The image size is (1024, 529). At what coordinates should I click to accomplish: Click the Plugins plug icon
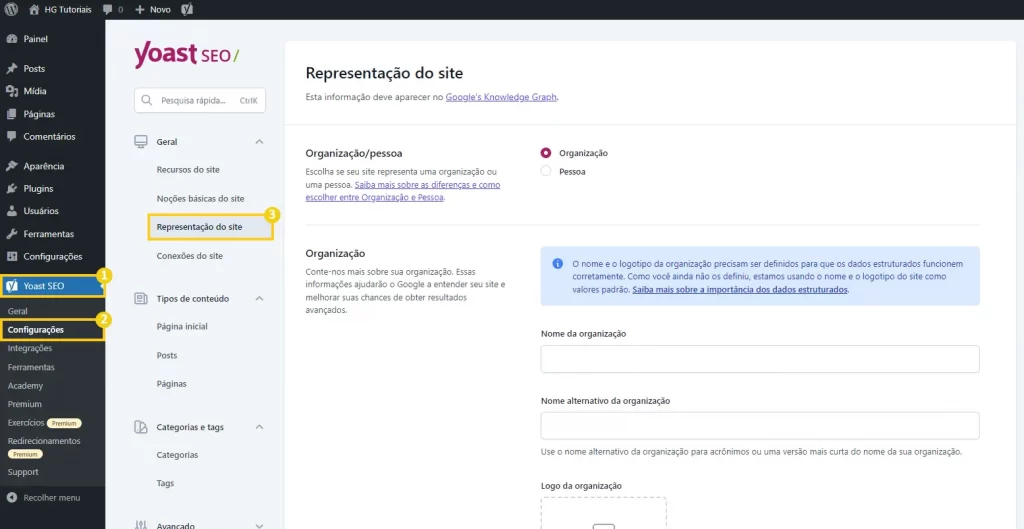11,189
